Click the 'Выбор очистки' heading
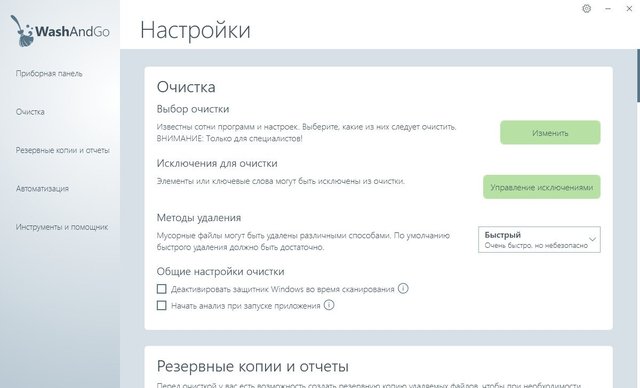 pos(193,109)
